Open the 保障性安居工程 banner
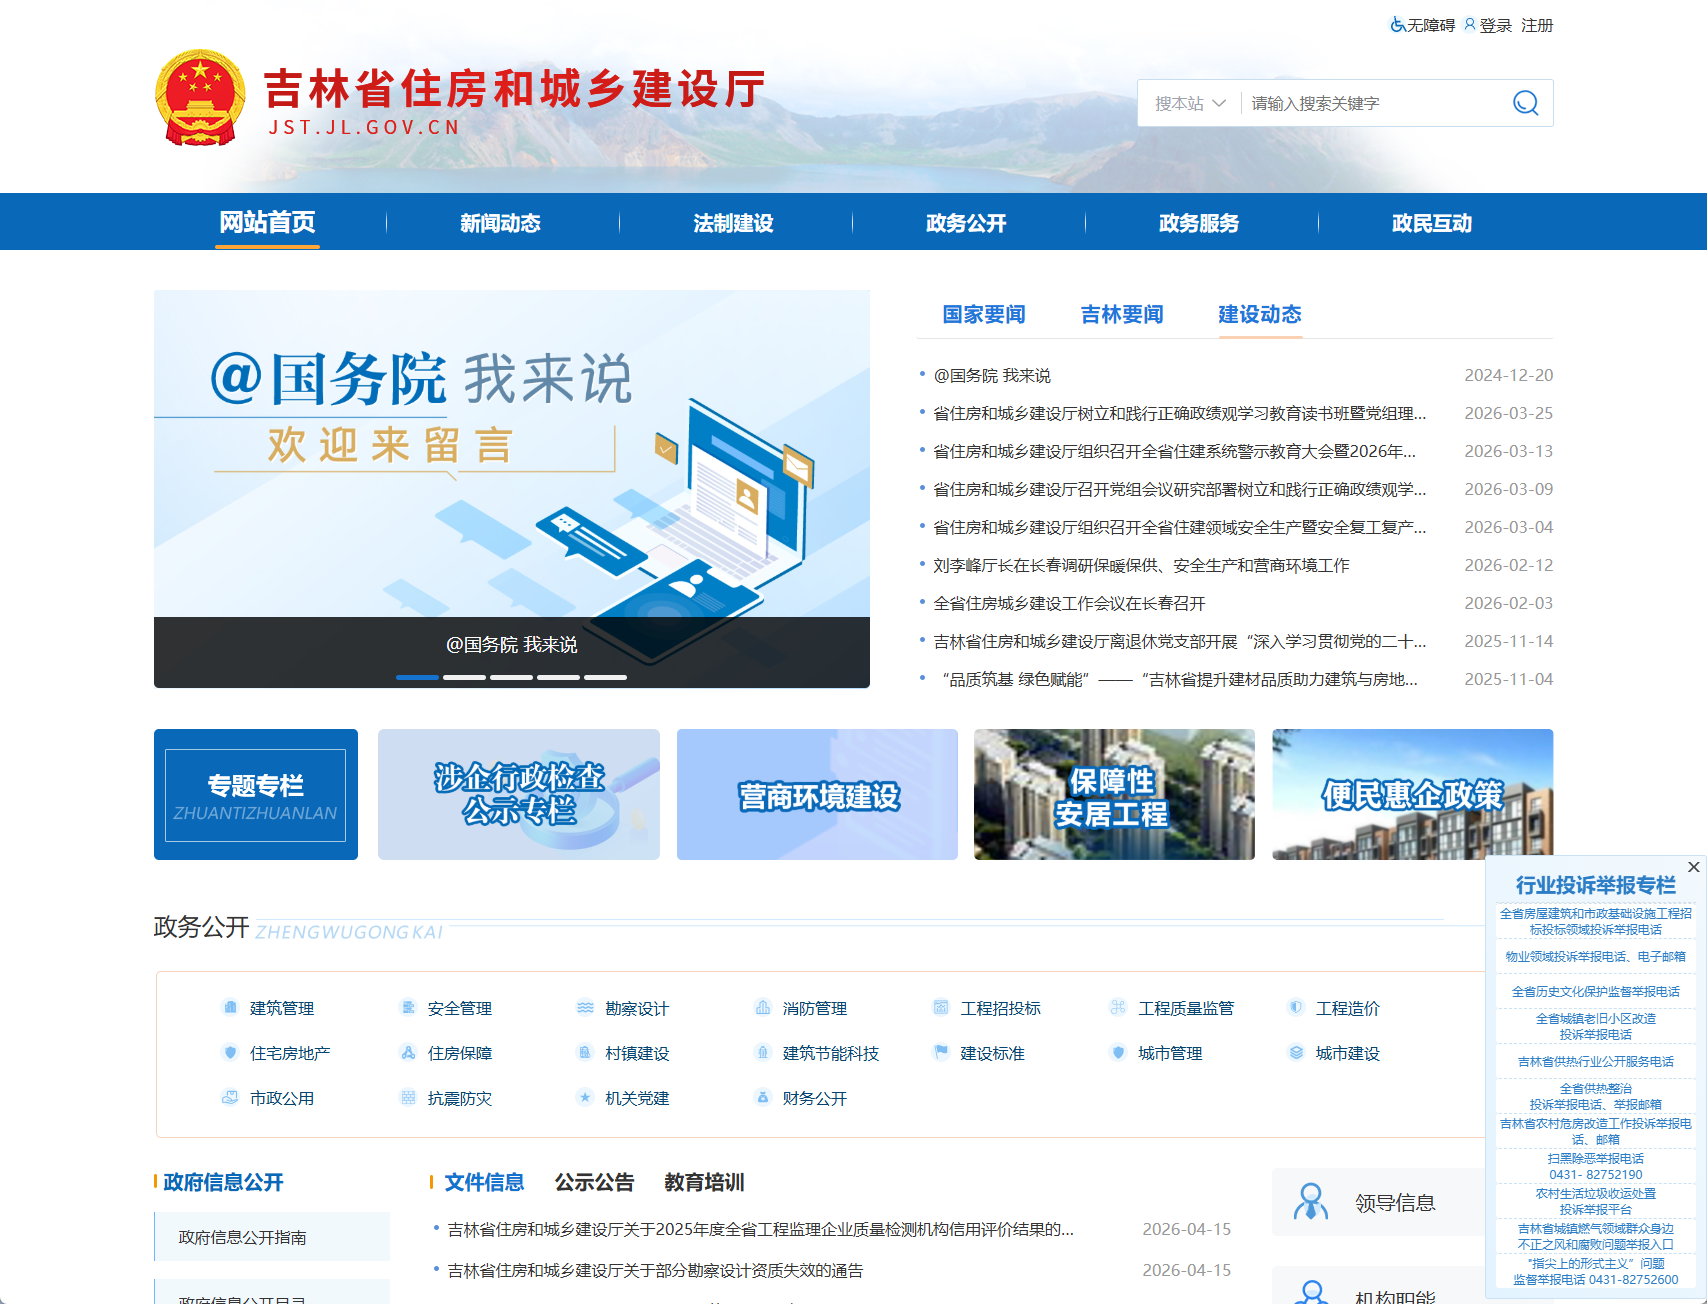Image resolution: width=1707 pixels, height=1304 pixels. point(1113,794)
